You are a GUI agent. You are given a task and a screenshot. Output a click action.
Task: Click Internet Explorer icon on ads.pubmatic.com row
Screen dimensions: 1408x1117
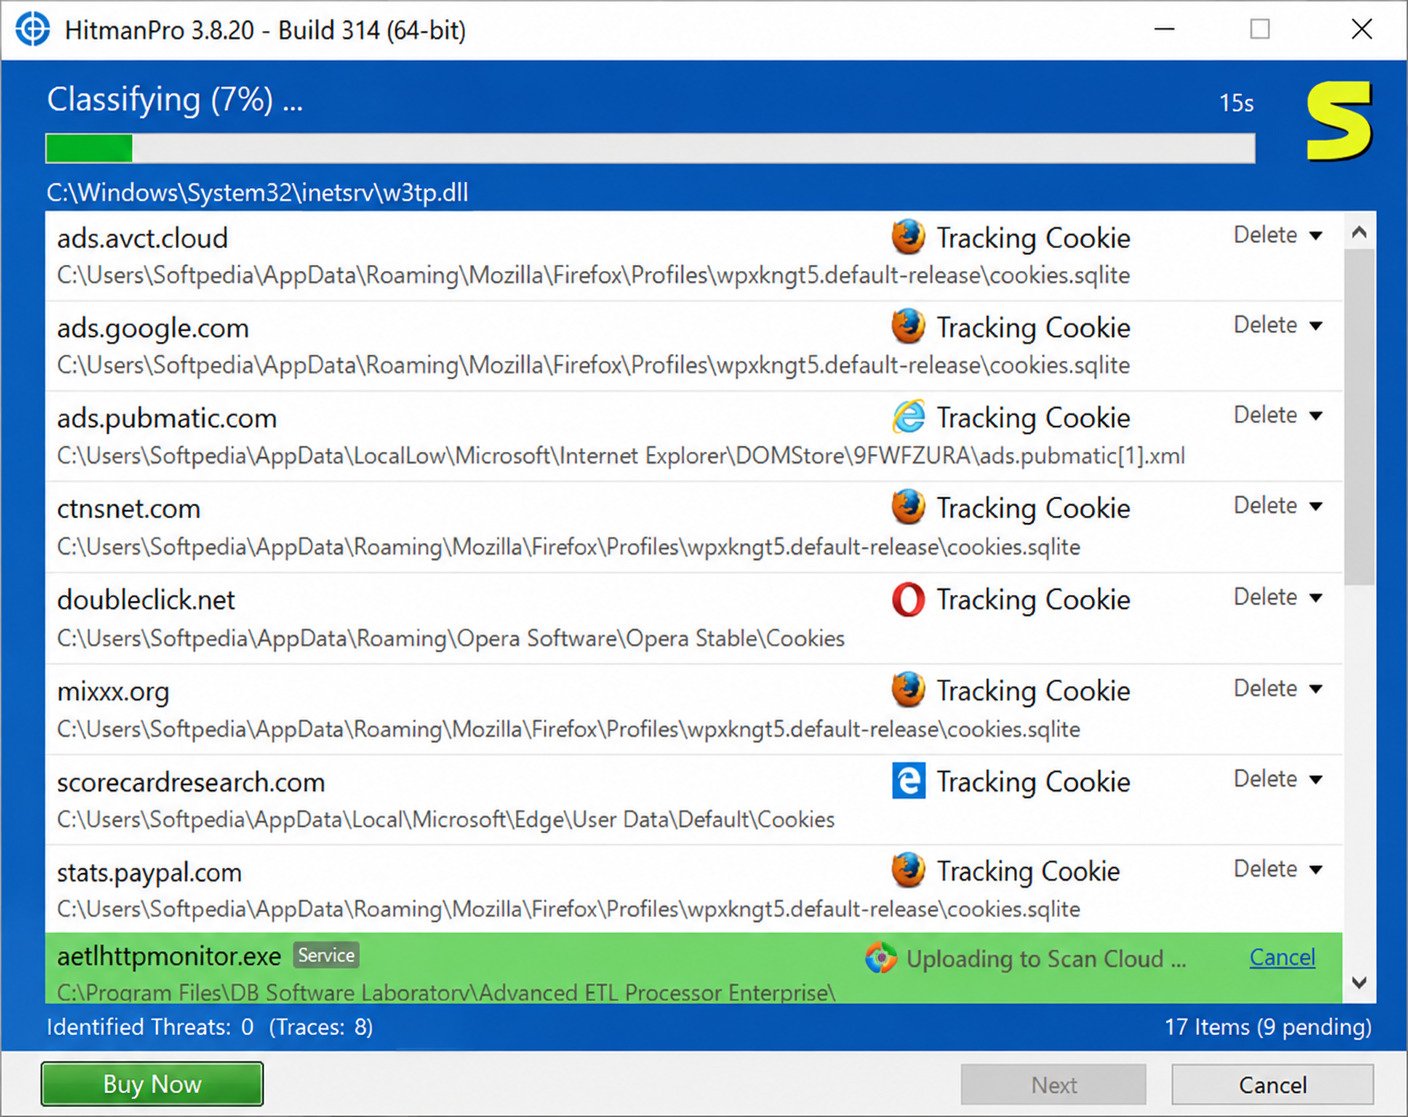(x=908, y=417)
